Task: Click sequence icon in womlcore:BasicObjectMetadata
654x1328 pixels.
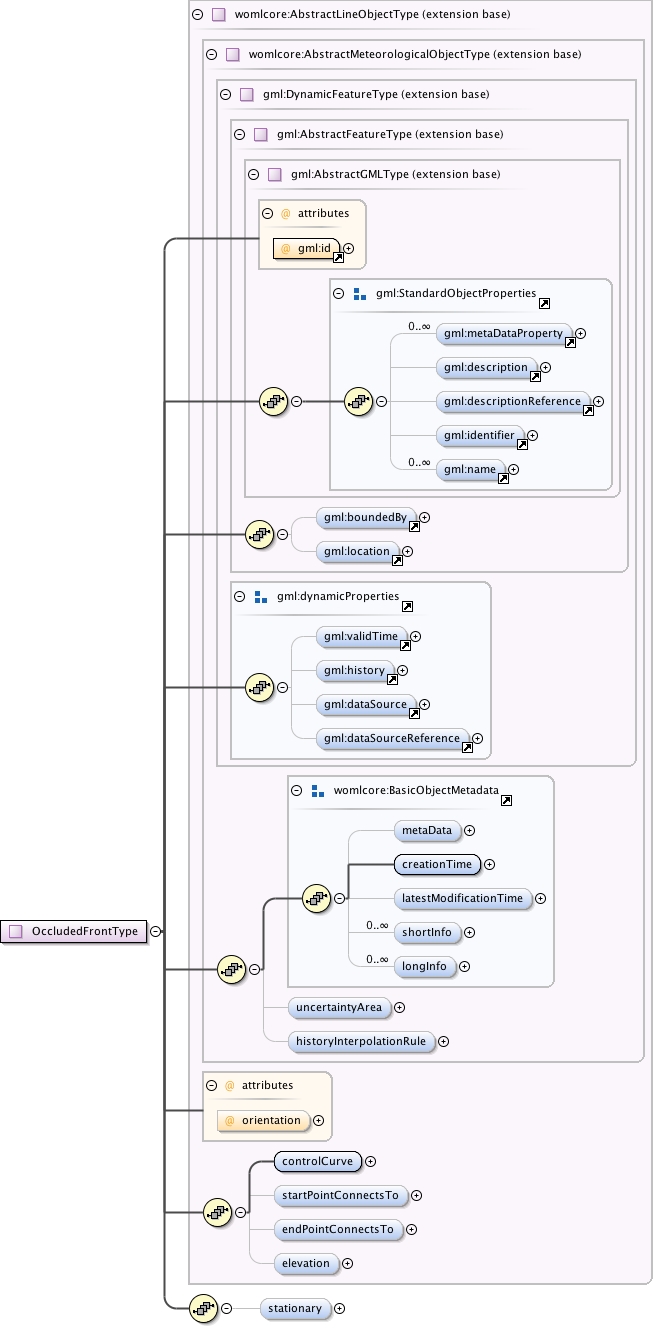Action: (x=317, y=898)
